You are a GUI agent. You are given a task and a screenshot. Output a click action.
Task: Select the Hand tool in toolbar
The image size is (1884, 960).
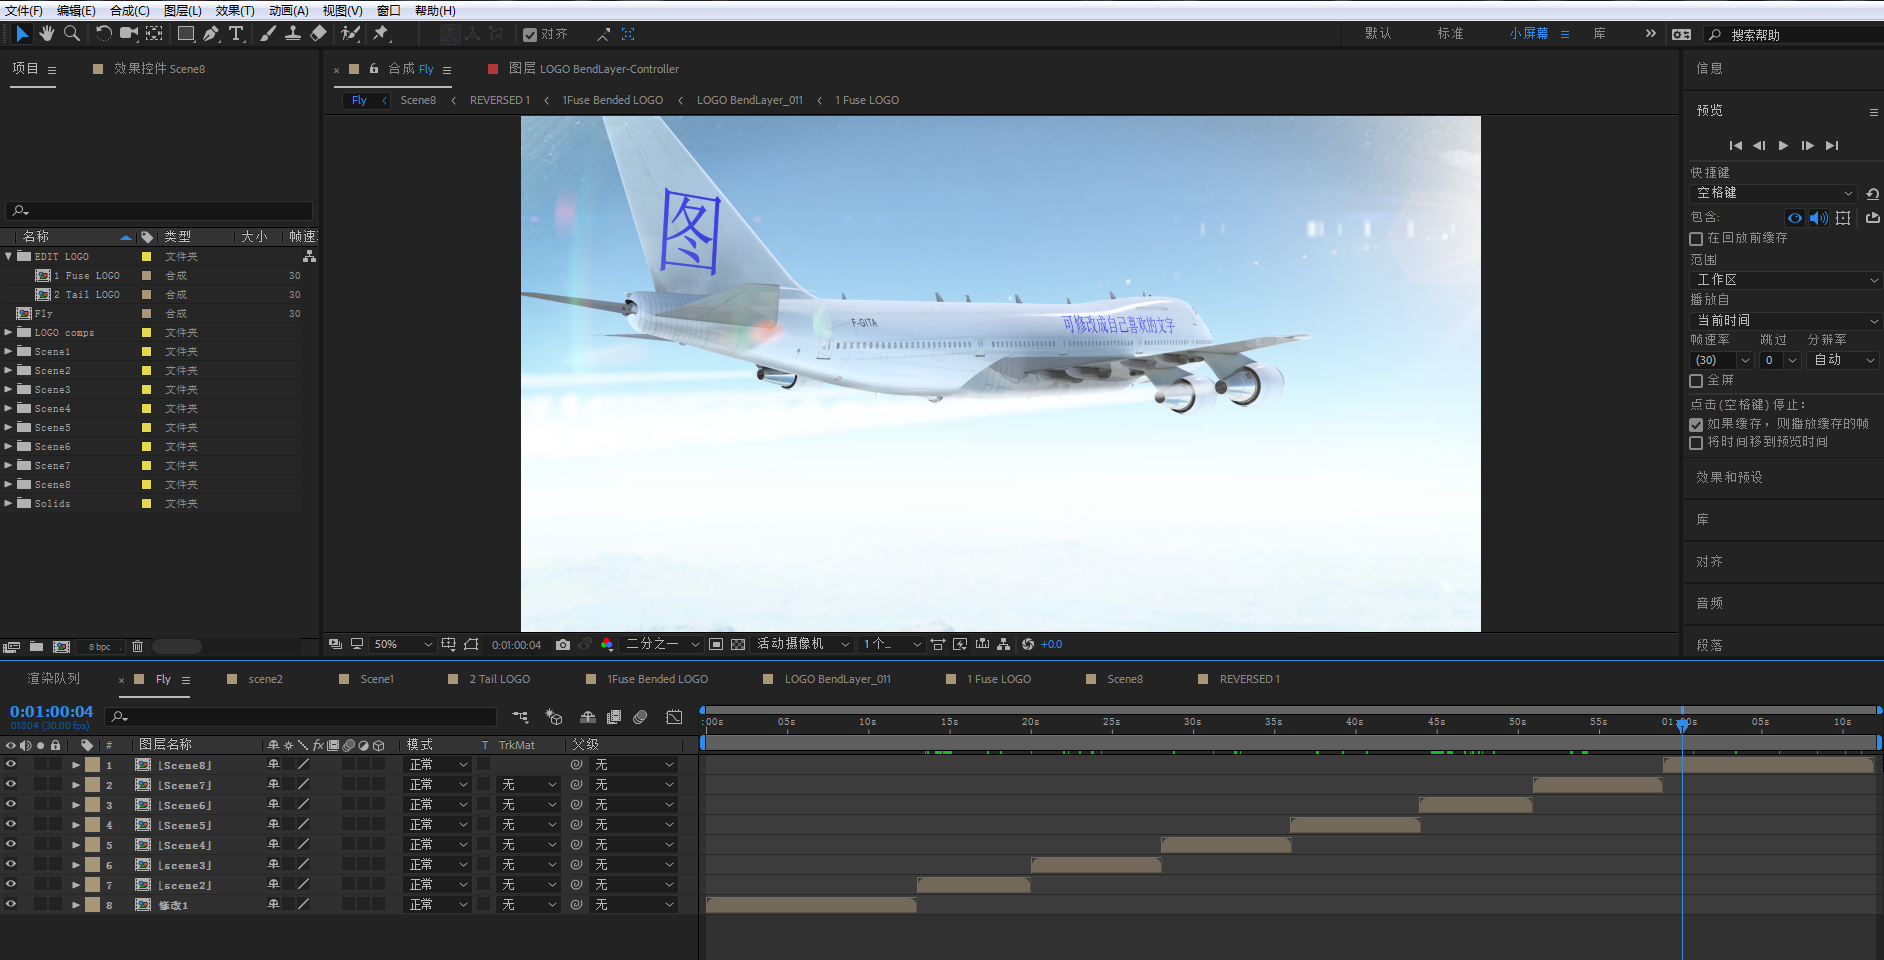tap(47, 34)
